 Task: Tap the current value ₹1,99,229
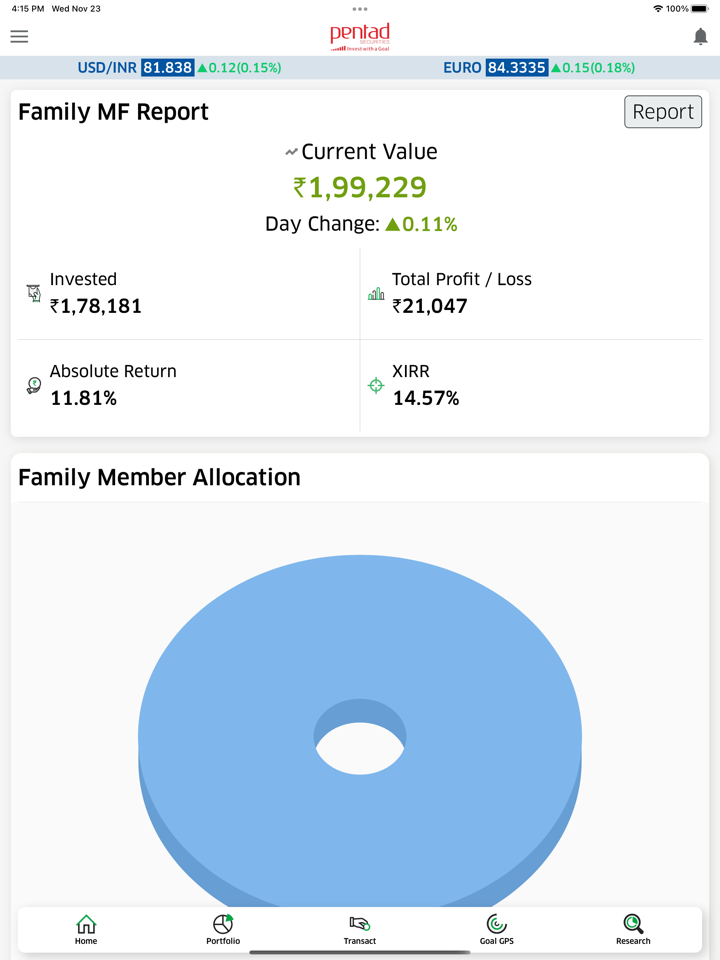[x=360, y=187]
